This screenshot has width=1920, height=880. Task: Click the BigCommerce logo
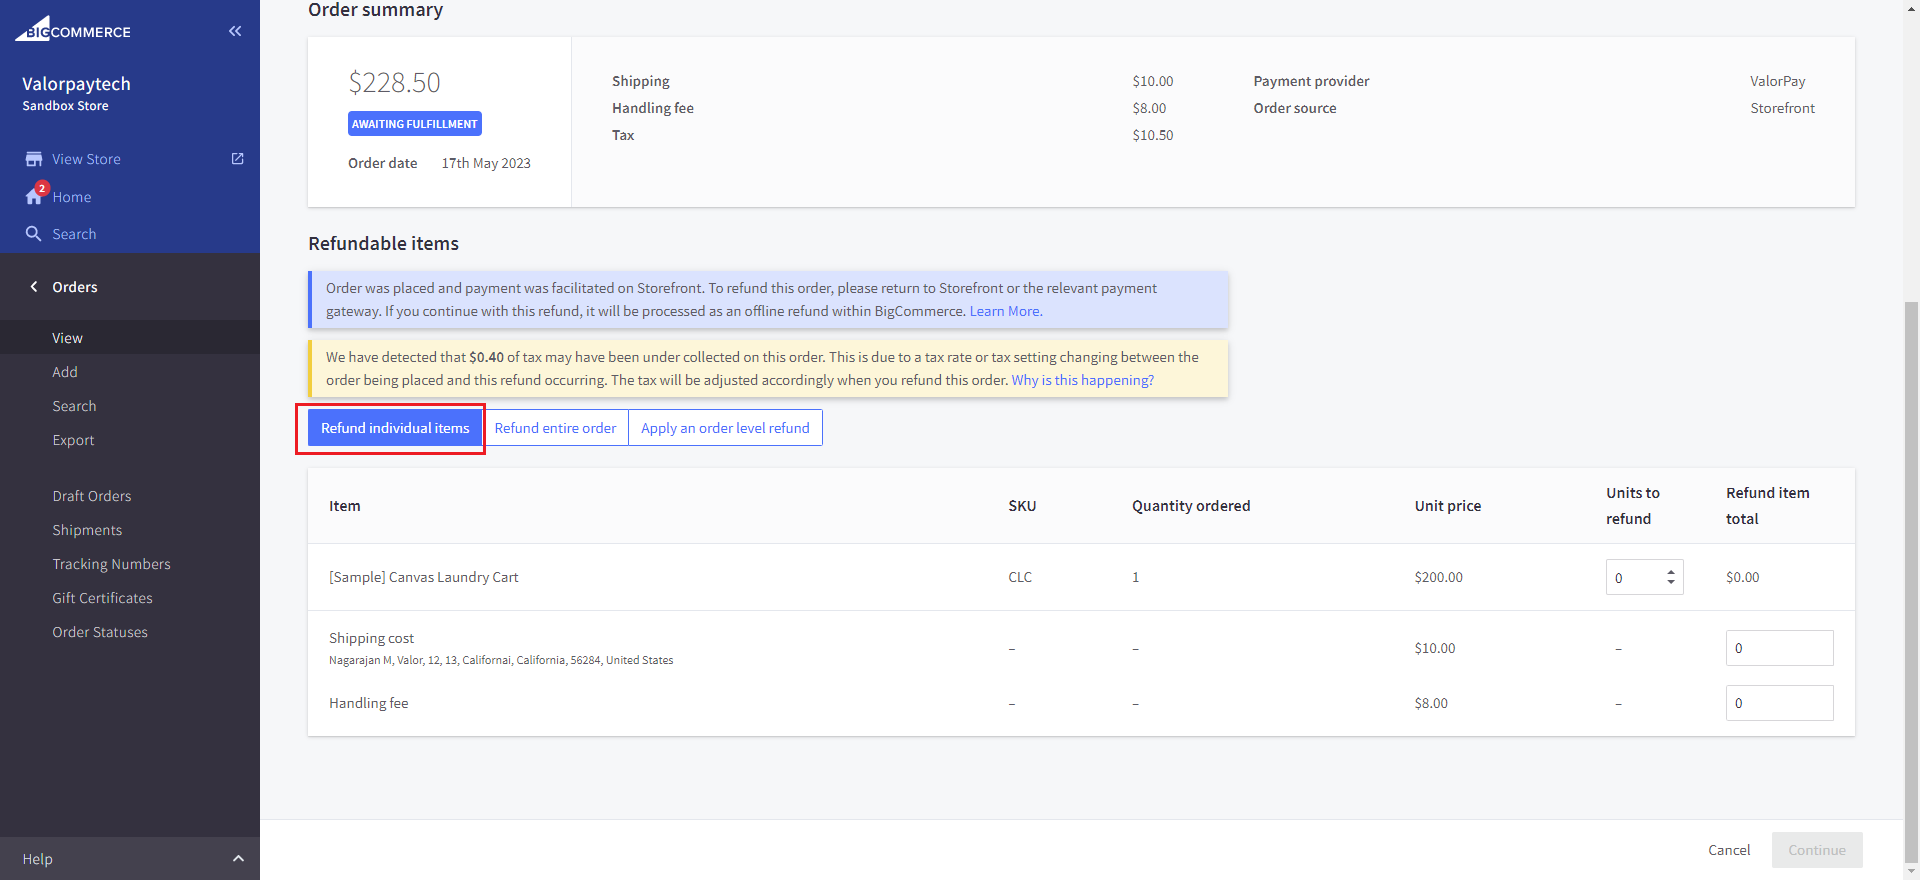click(x=73, y=30)
